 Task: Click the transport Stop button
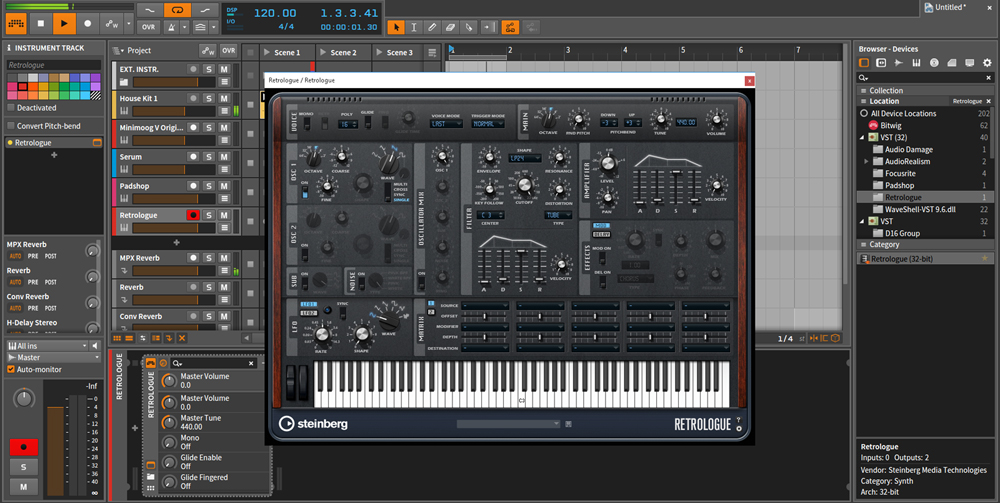41,22
